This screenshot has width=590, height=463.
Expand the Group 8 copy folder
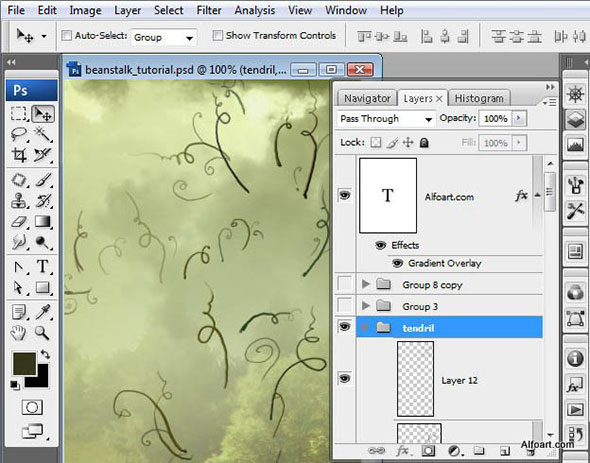pyautogui.click(x=365, y=284)
